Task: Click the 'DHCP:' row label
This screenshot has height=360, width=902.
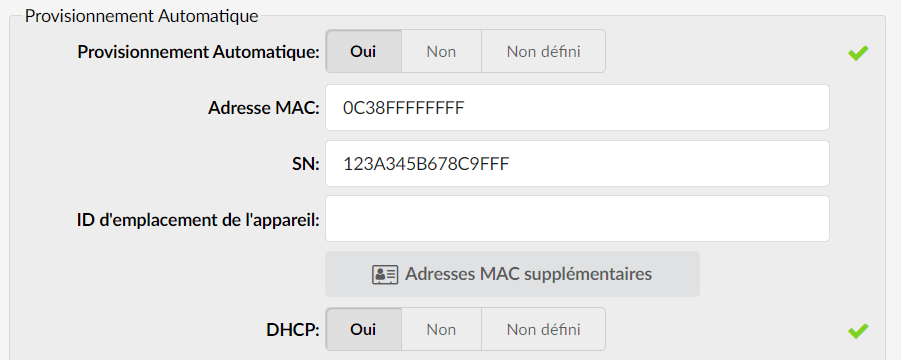Action: click(293, 330)
